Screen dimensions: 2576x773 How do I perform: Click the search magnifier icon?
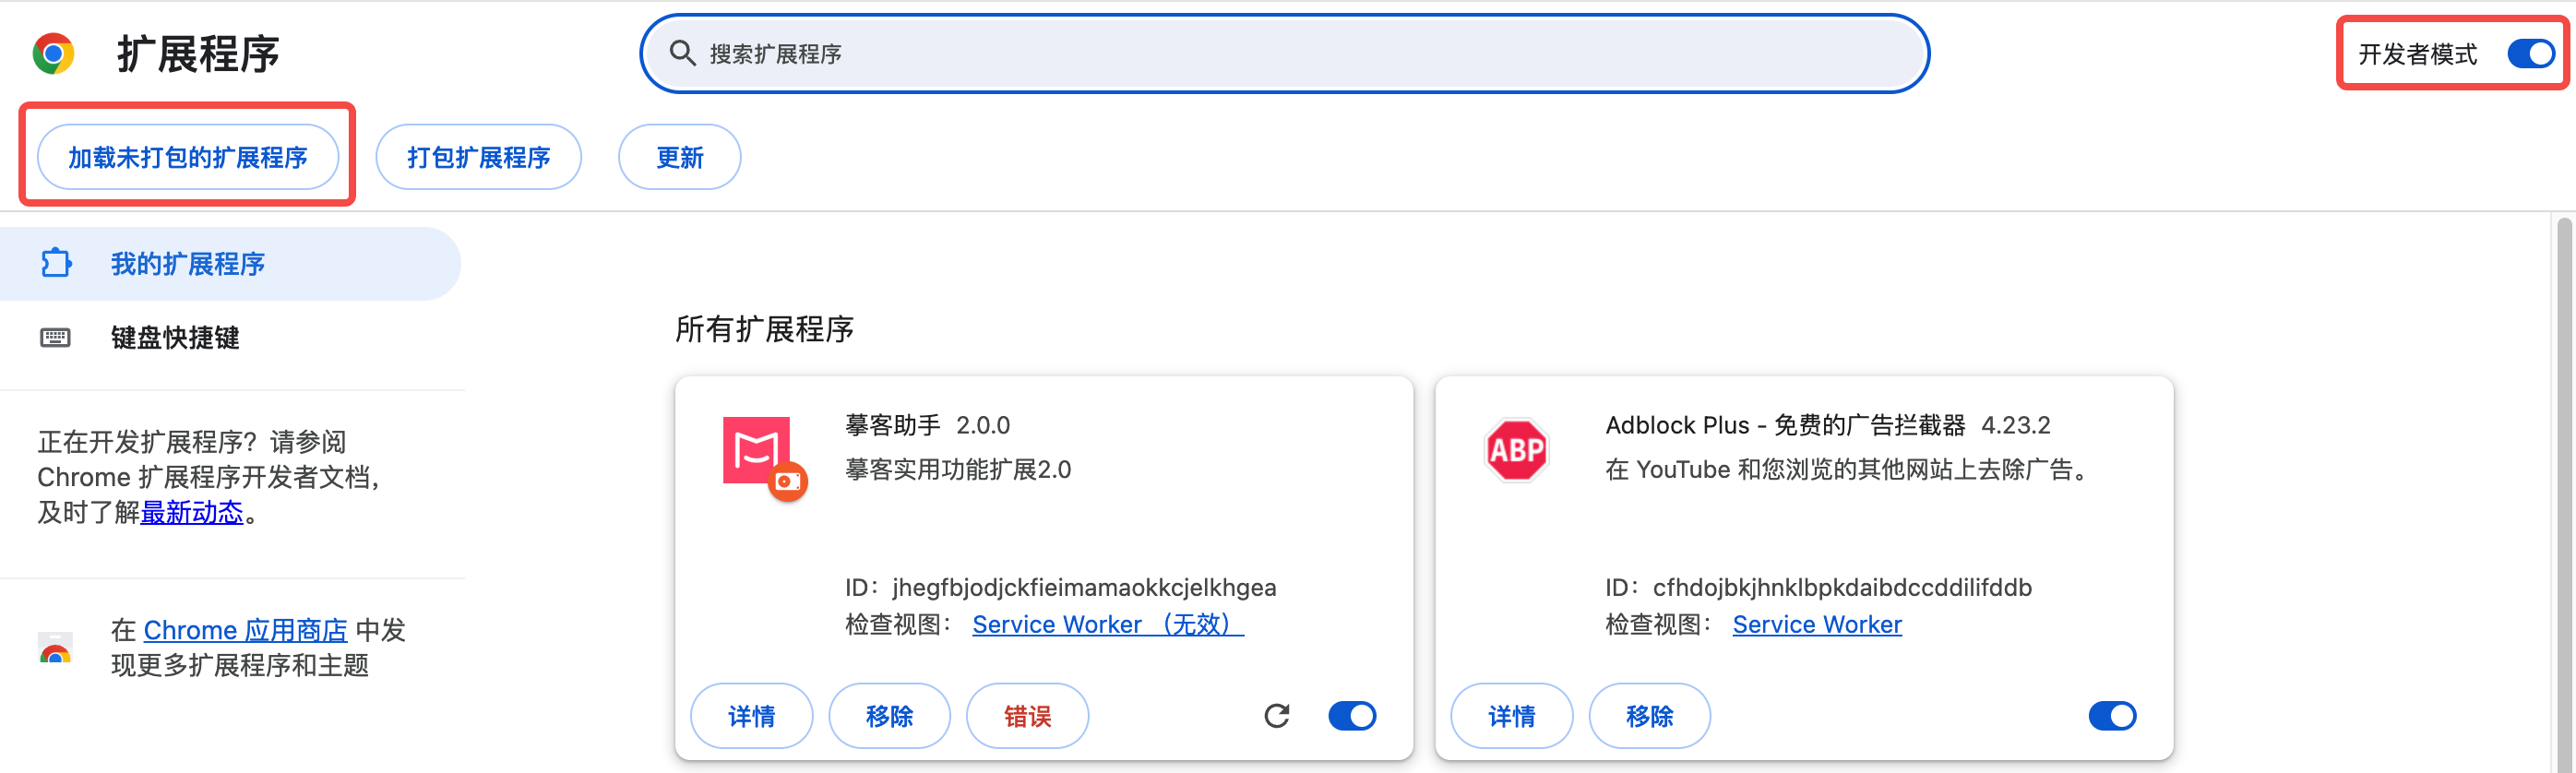pyautogui.click(x=682, y=53)
